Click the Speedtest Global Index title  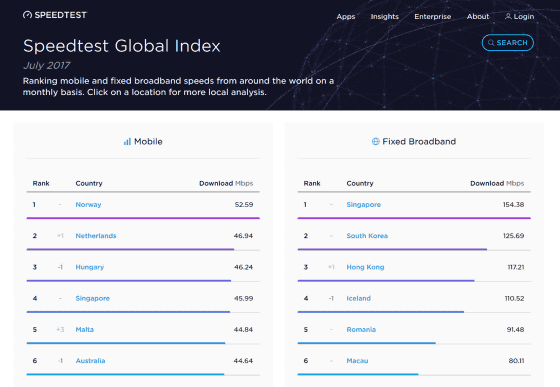pos(122,46)
